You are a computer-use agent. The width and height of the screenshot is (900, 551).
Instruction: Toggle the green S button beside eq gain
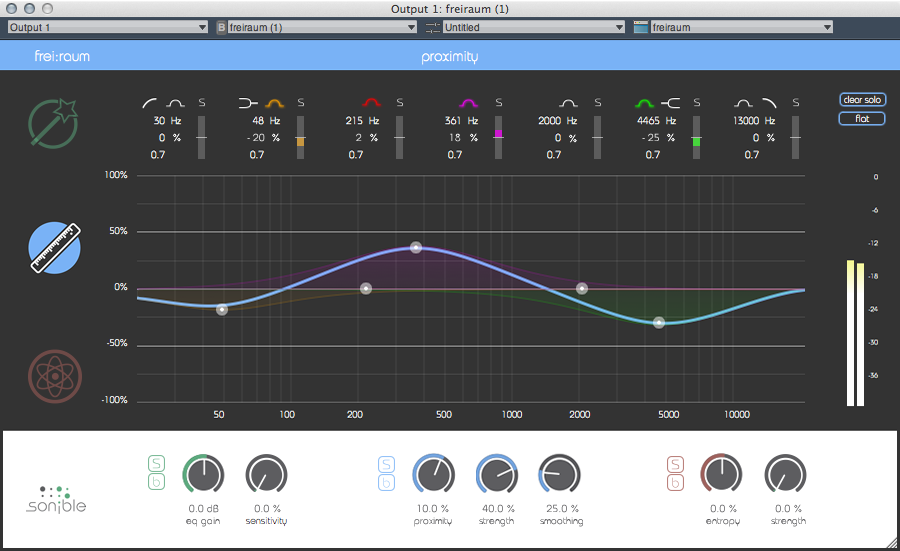pos(156,463)
